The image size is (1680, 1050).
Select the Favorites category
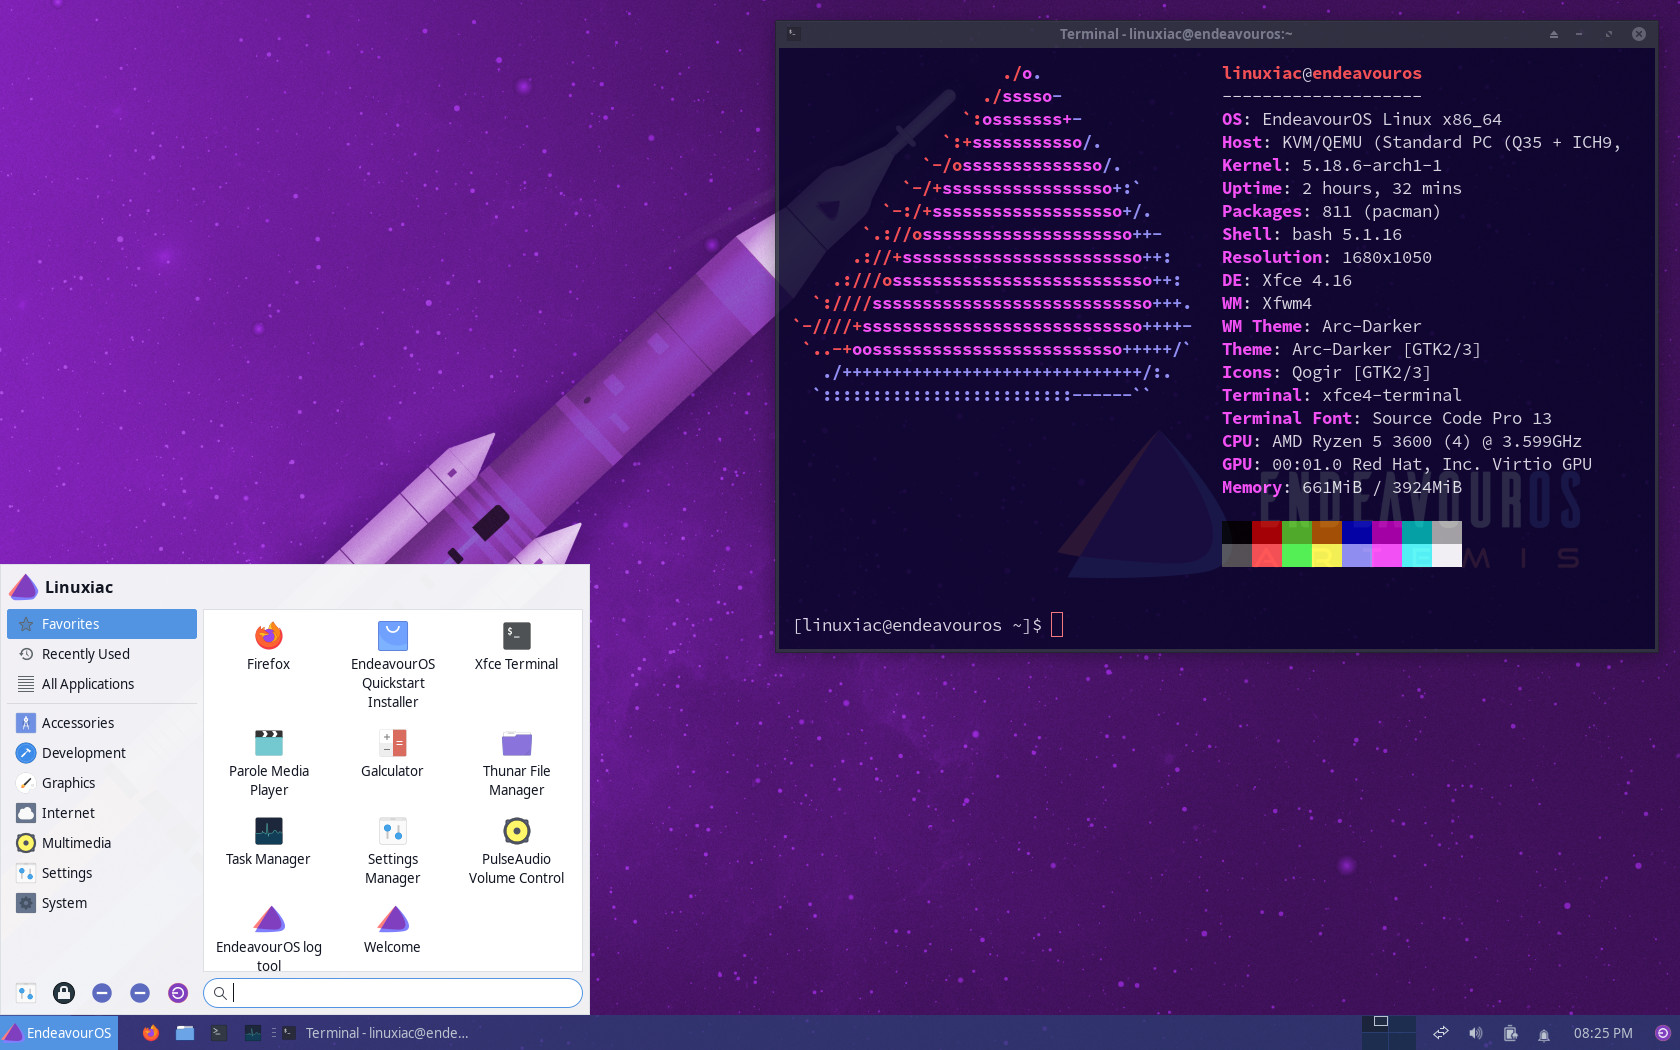[102, 624]
